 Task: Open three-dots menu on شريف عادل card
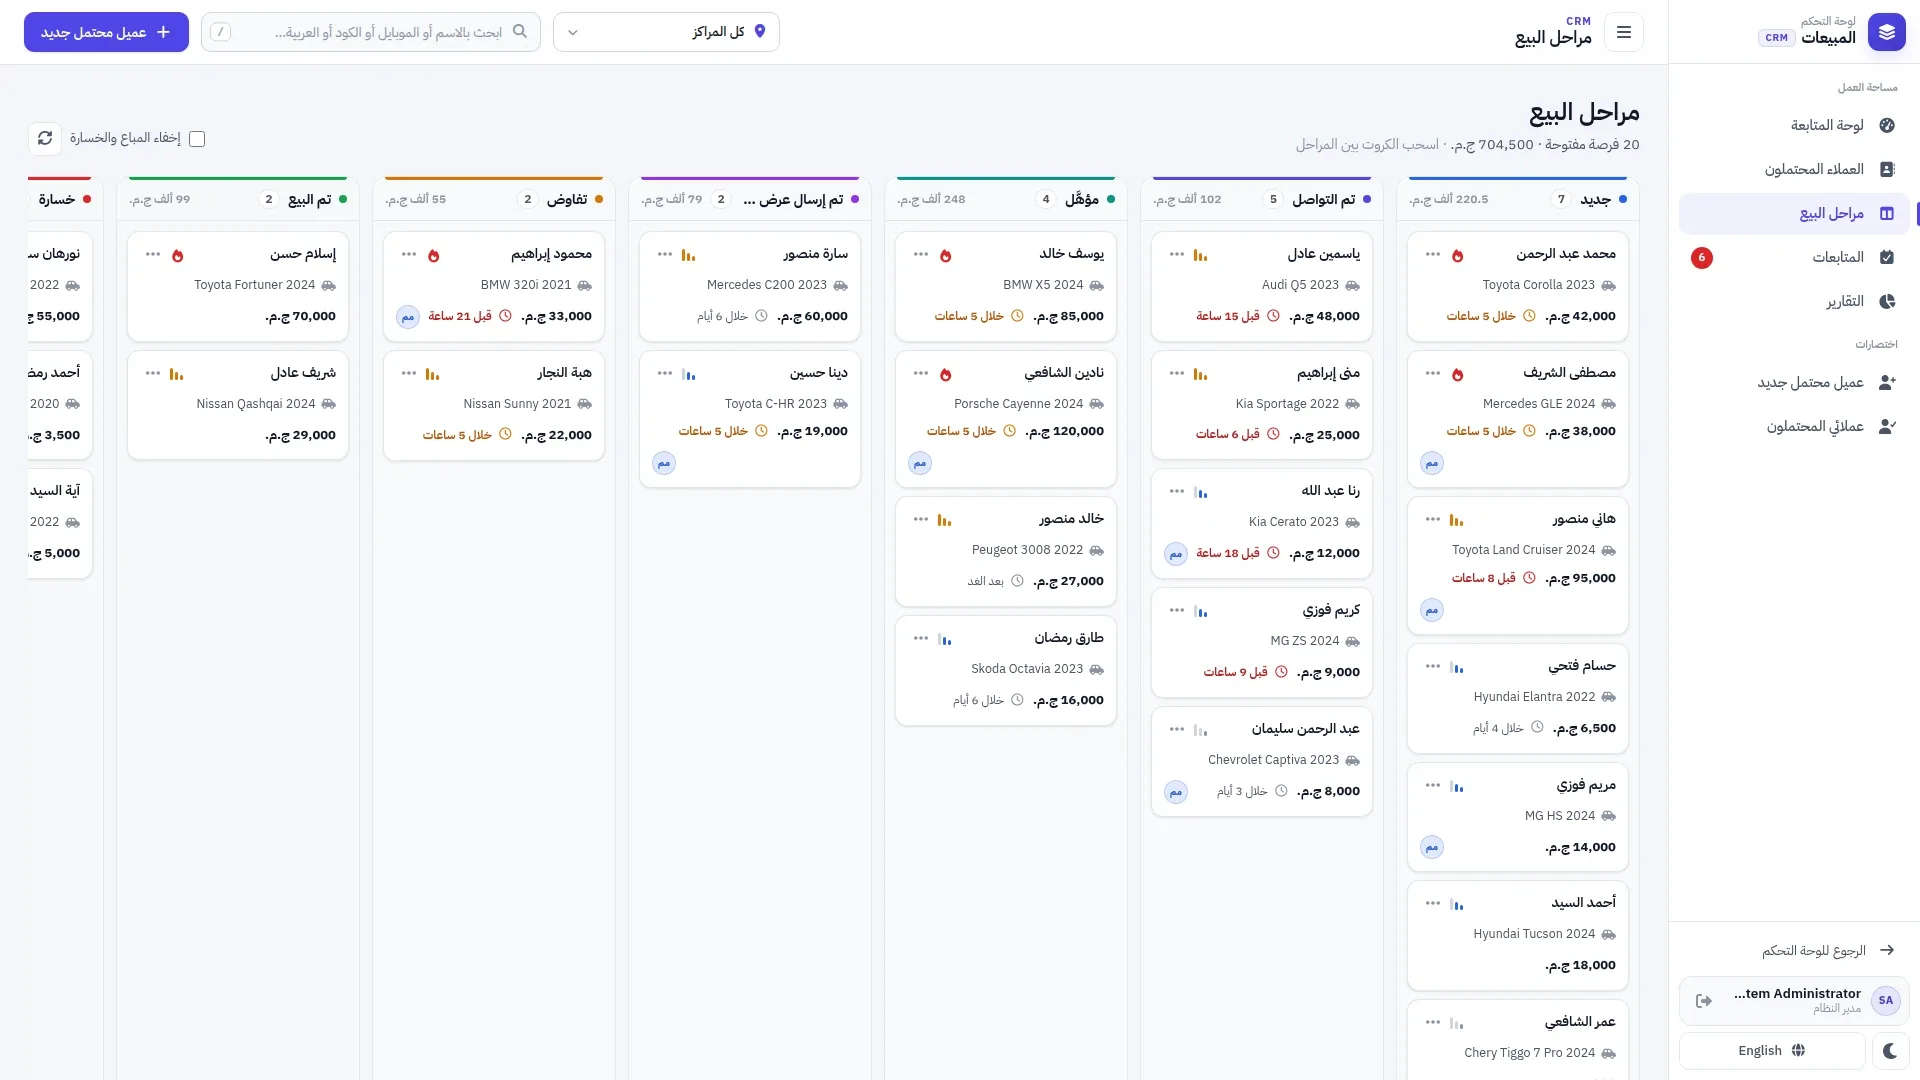(153, 373)
